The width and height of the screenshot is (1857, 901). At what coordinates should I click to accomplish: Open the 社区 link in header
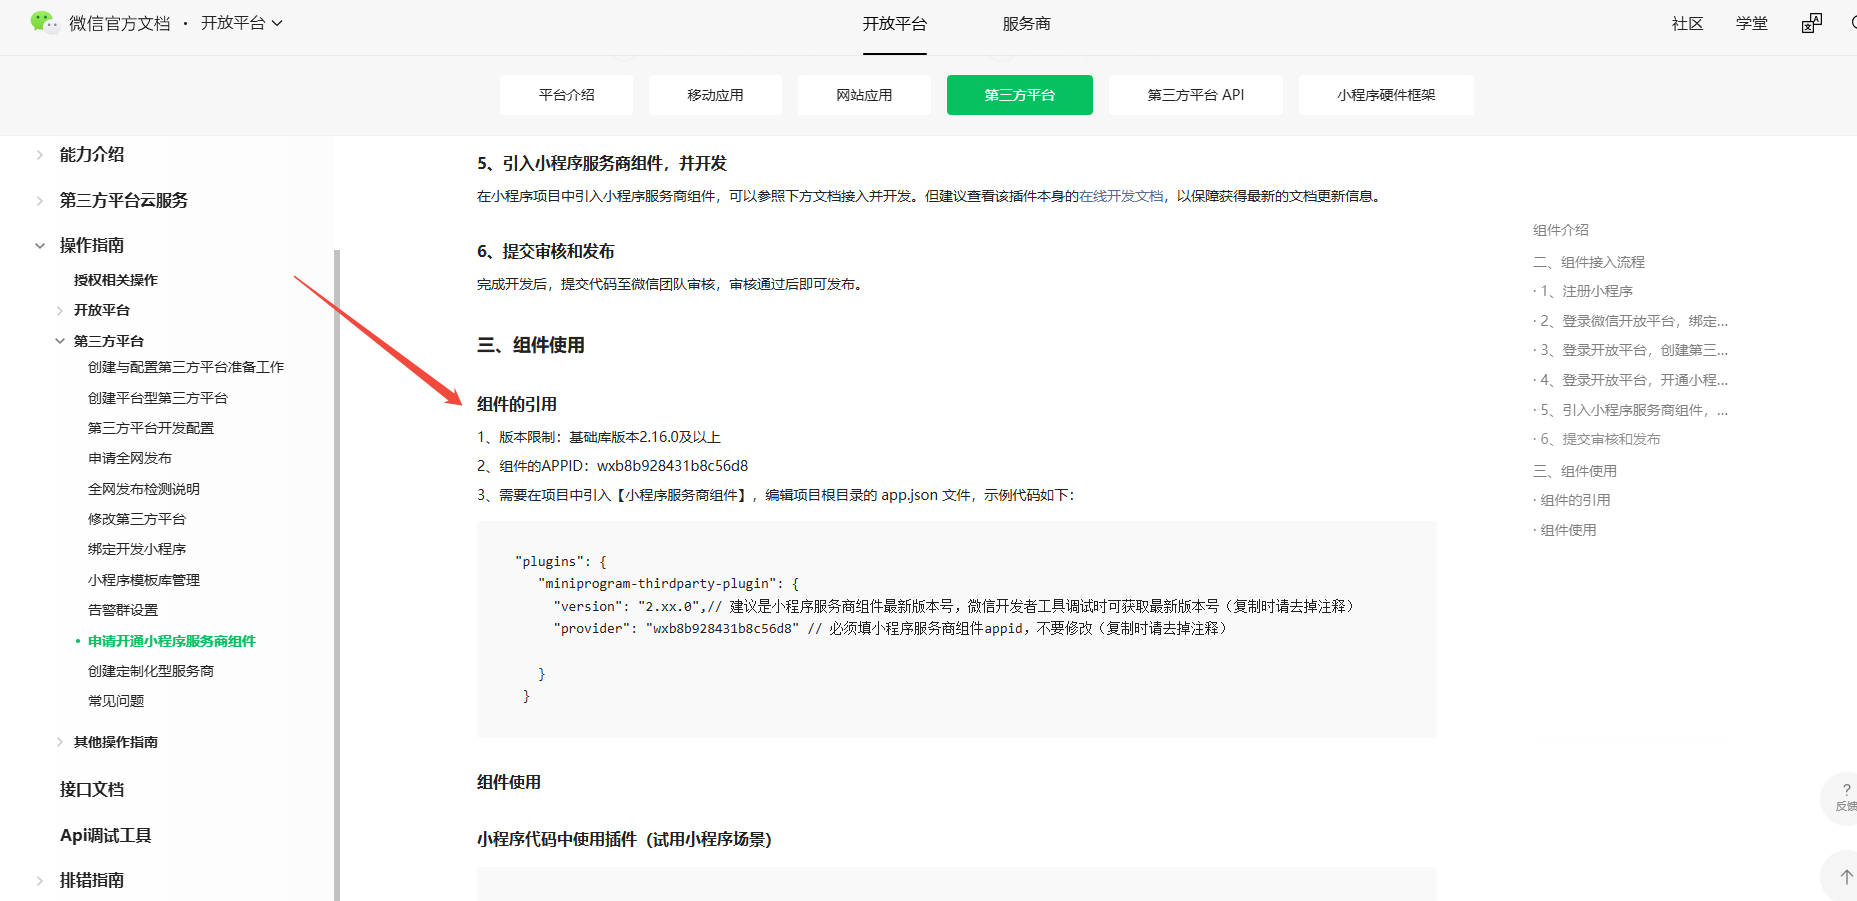click(x=1687, y=24)
